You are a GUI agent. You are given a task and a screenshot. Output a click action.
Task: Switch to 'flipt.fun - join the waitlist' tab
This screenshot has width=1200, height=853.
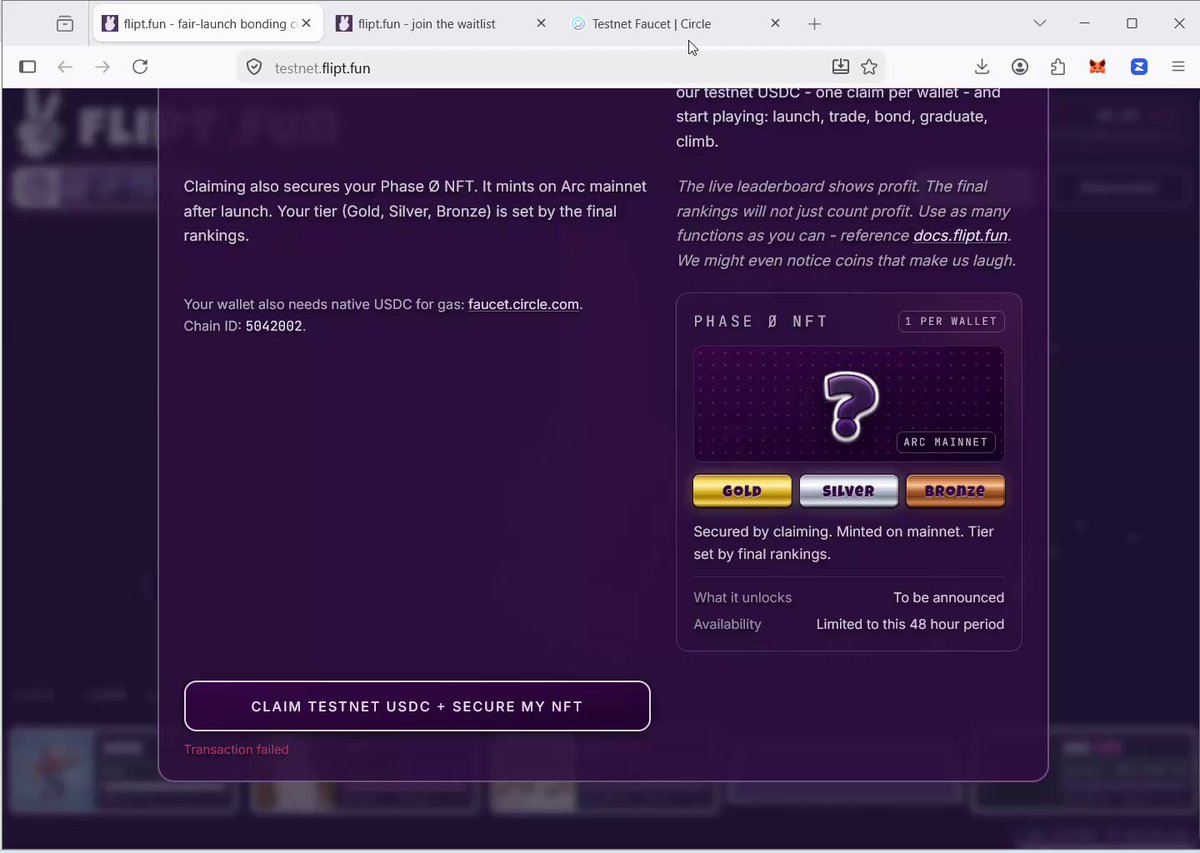click(x=443, y=24)
